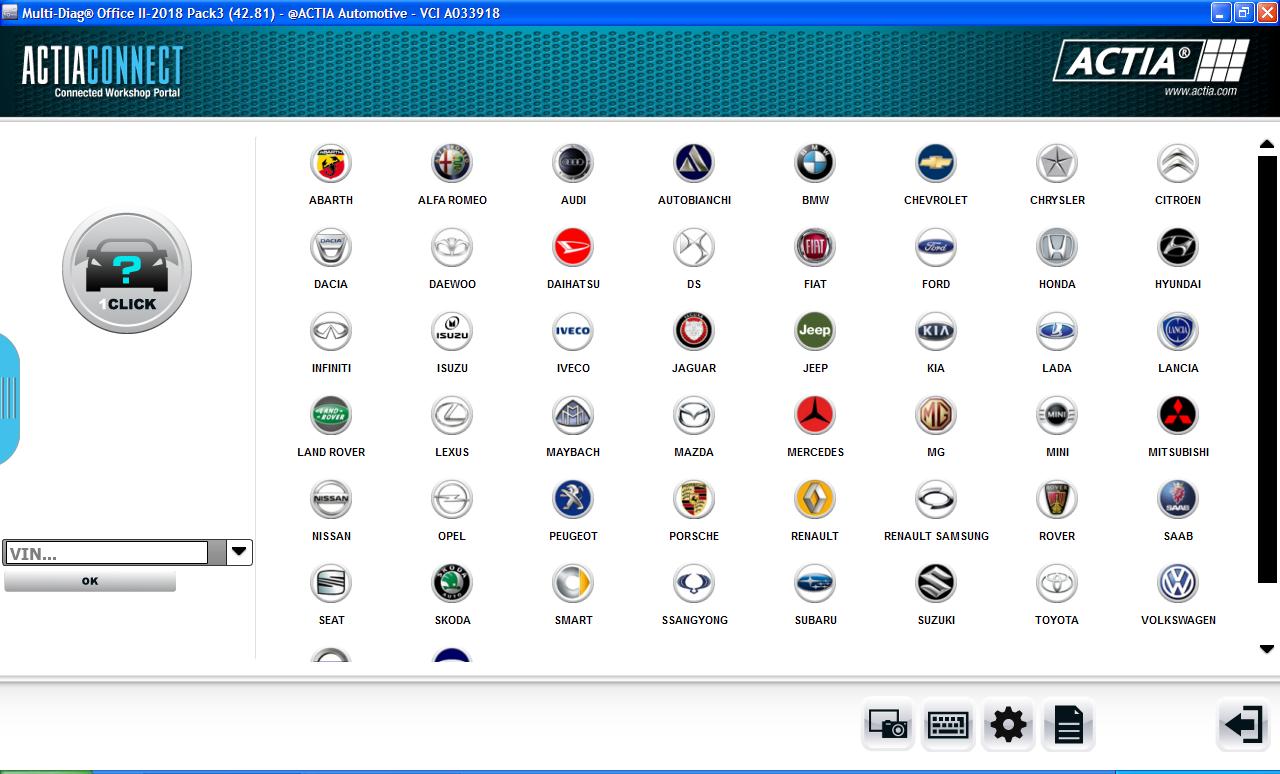The height and width of the screenshot is (774, 1280).
Task: Choose the Lada logo
Action: click(1057, 331)
